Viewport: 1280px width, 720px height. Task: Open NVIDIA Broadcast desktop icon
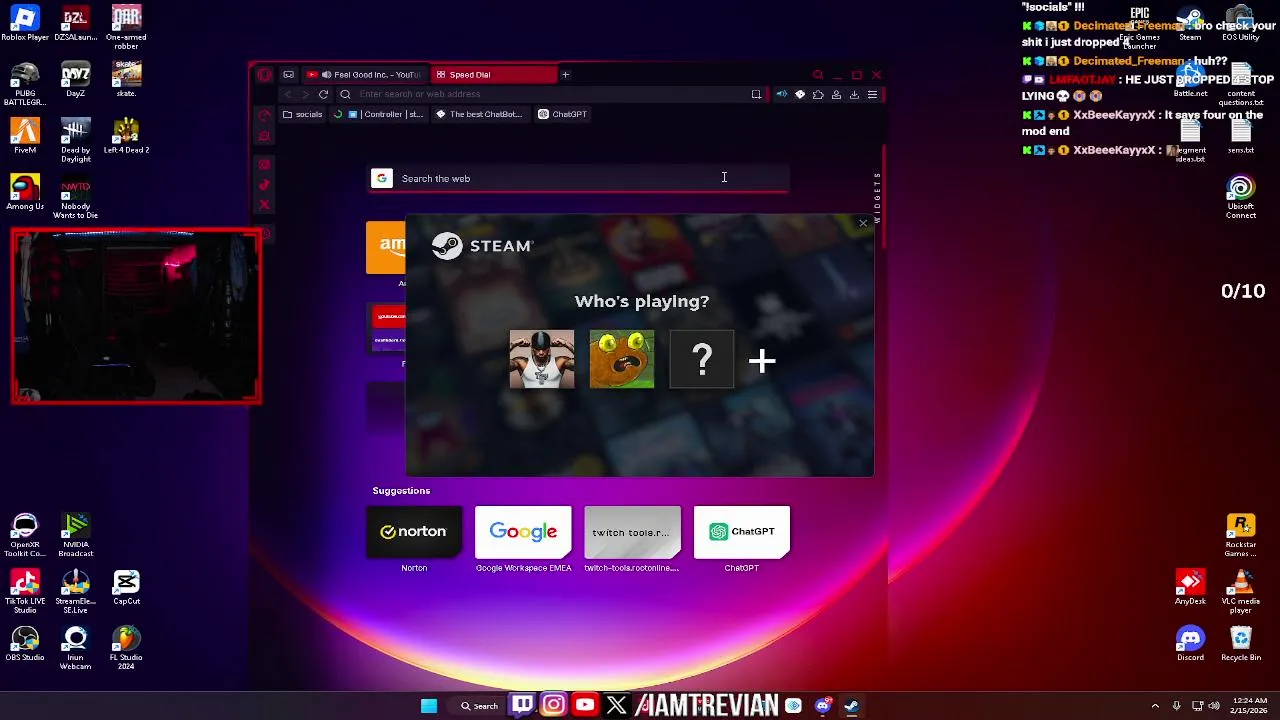75,536
